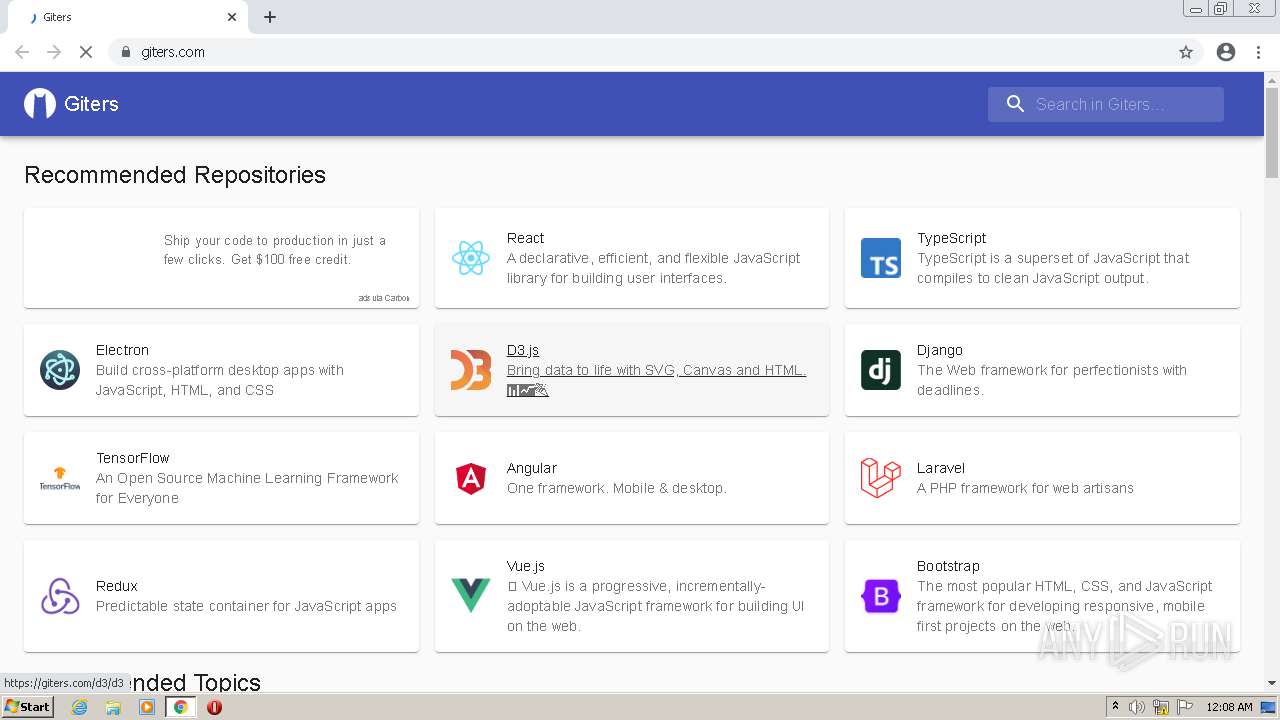Click Giters brand name in header
The image size is (1280, 720).
91,104
